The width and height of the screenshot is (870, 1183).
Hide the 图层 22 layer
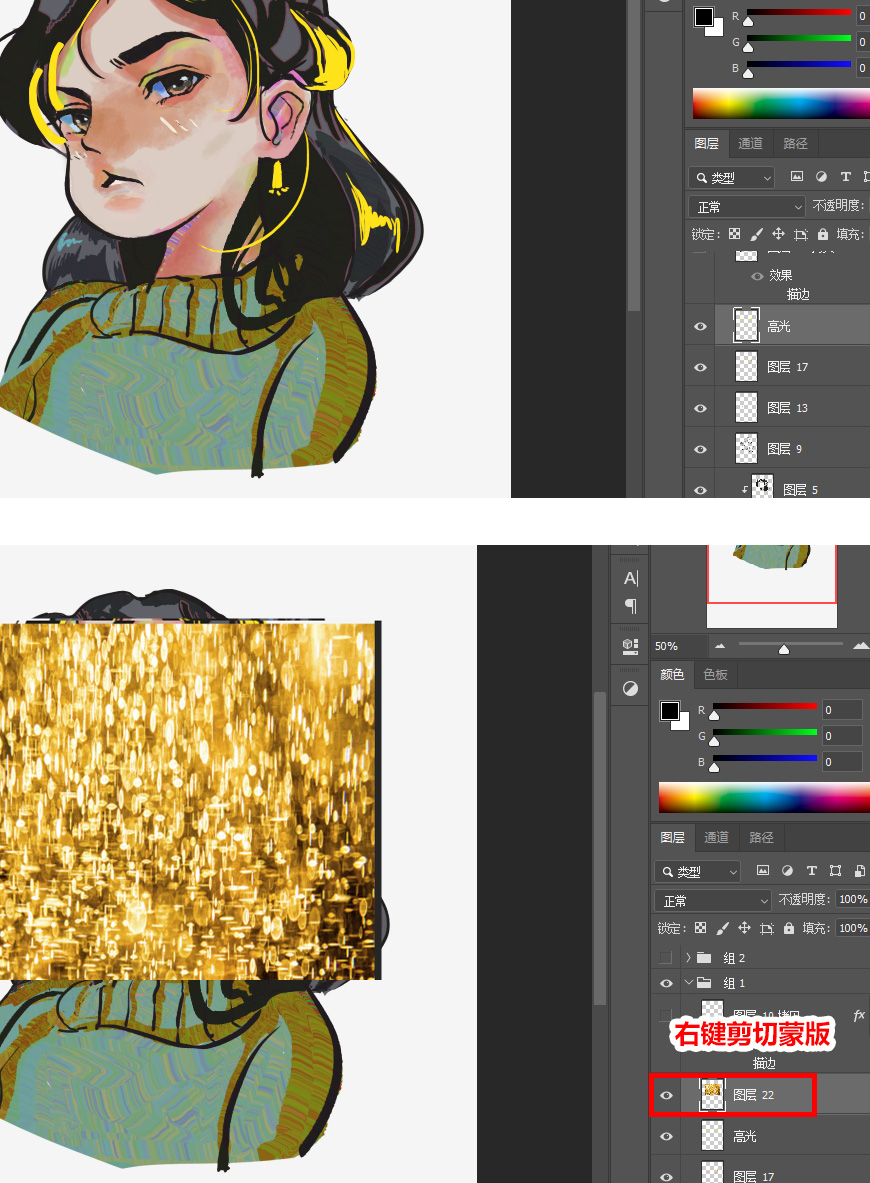tap(666, 1096)
